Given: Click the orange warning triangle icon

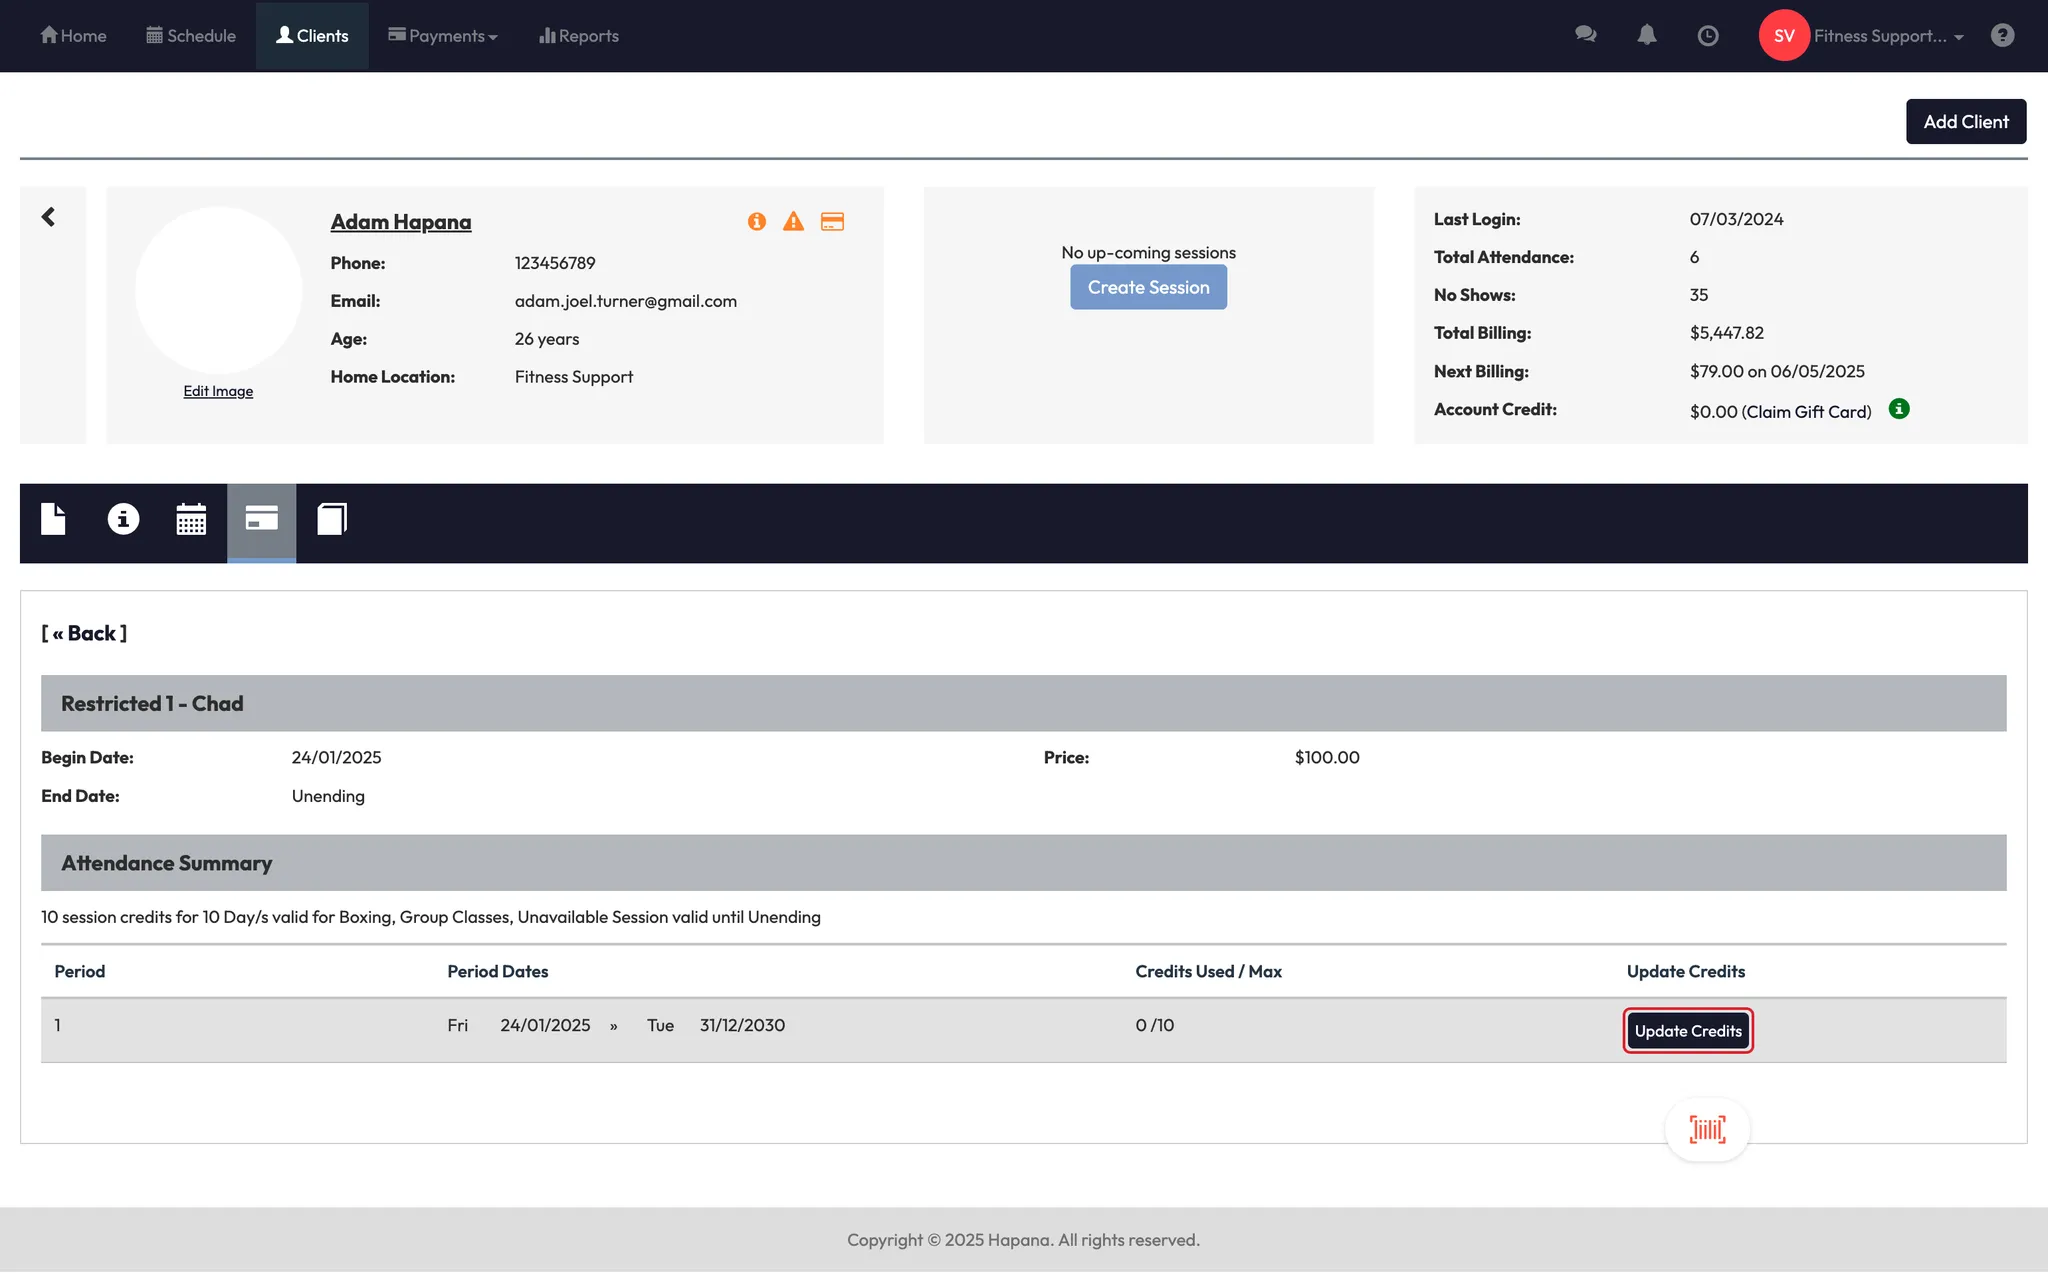Looking at the screenshot, I should [793, 222].
